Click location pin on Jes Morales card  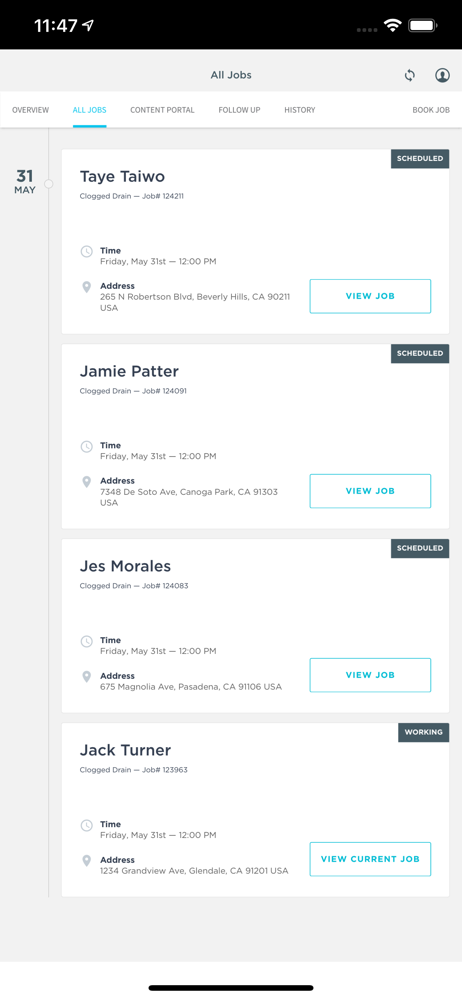click(86, 677)
